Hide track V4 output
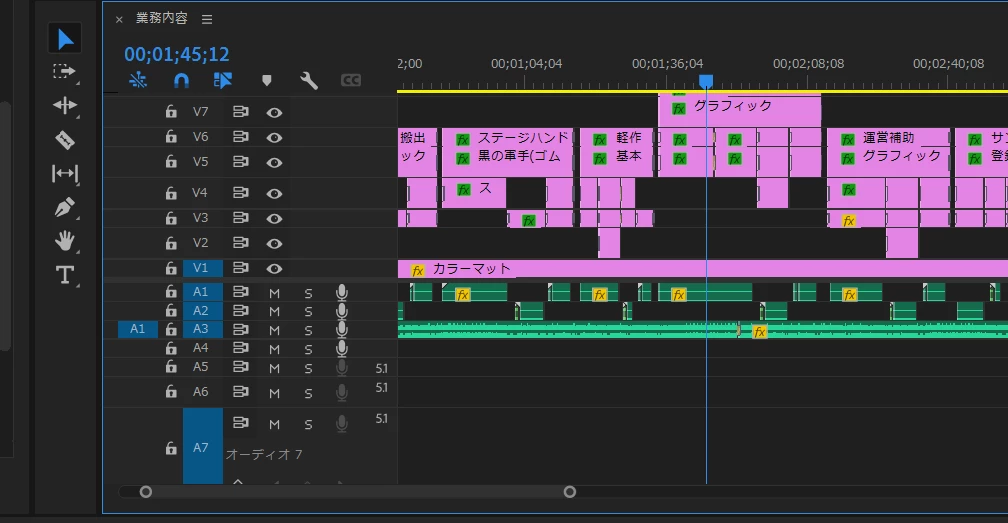The width and height of the screenshot is (1008, 523). [274, 193]
